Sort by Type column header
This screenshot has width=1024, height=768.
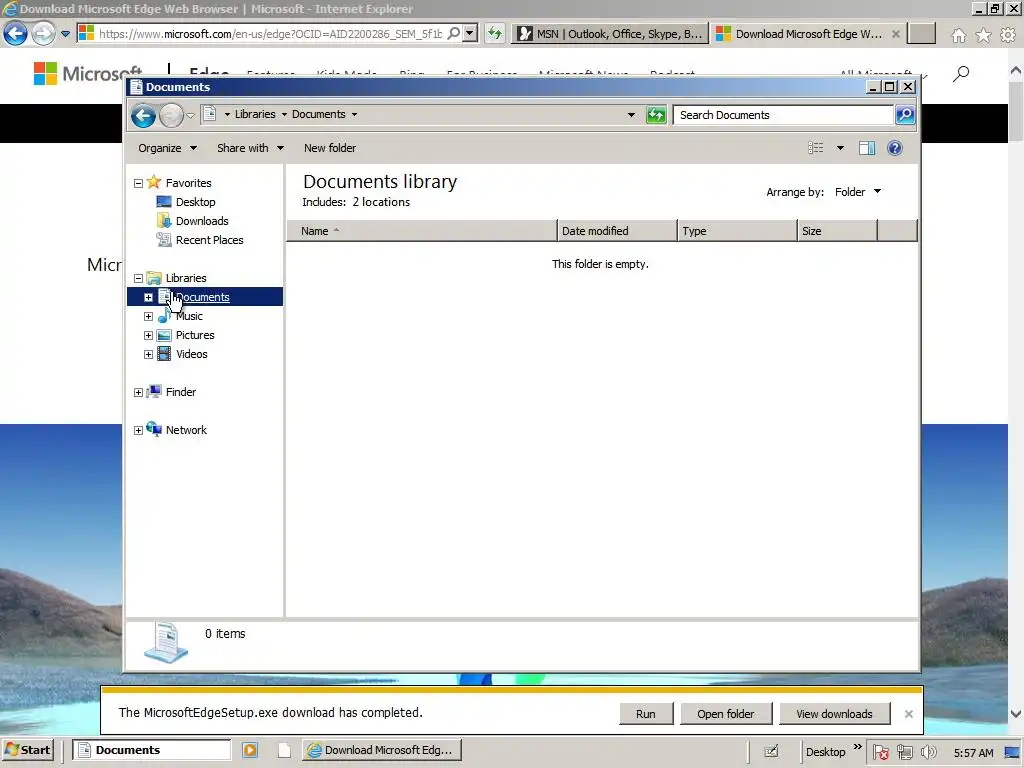737,231
